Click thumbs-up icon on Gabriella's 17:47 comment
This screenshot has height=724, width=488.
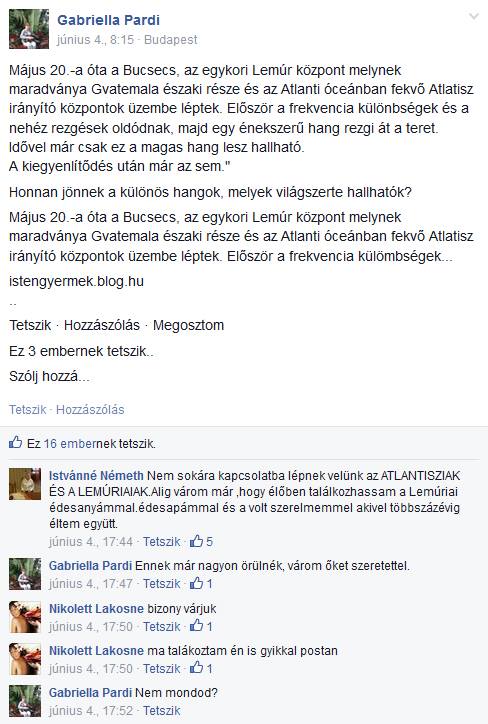196,583
